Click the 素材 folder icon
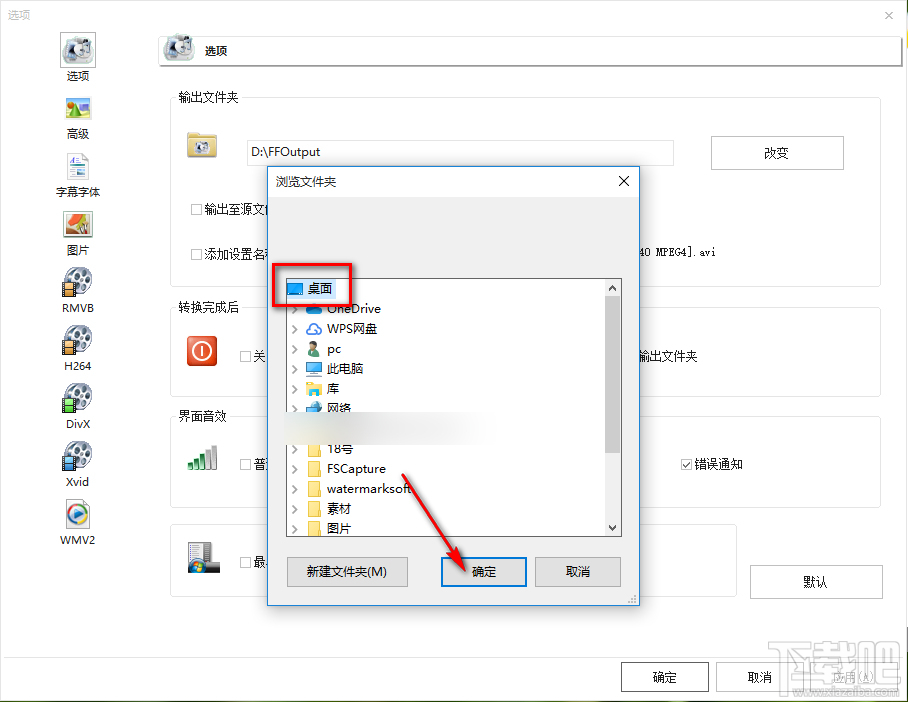 pos(314,509)
